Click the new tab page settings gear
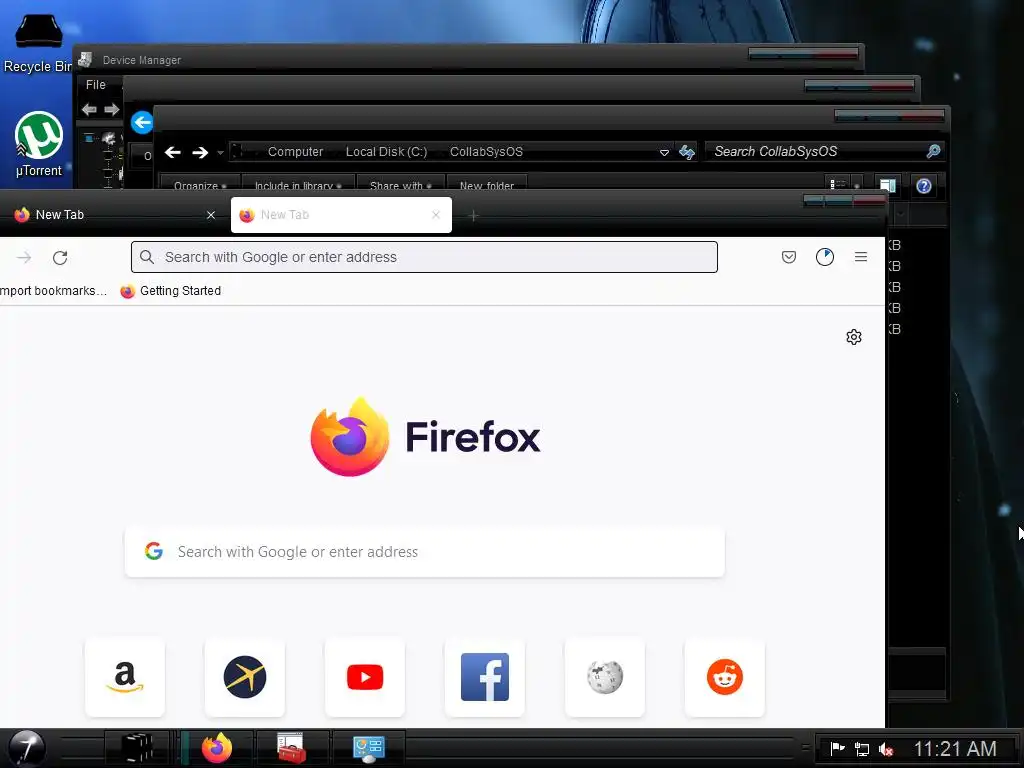 pos(854,337)
